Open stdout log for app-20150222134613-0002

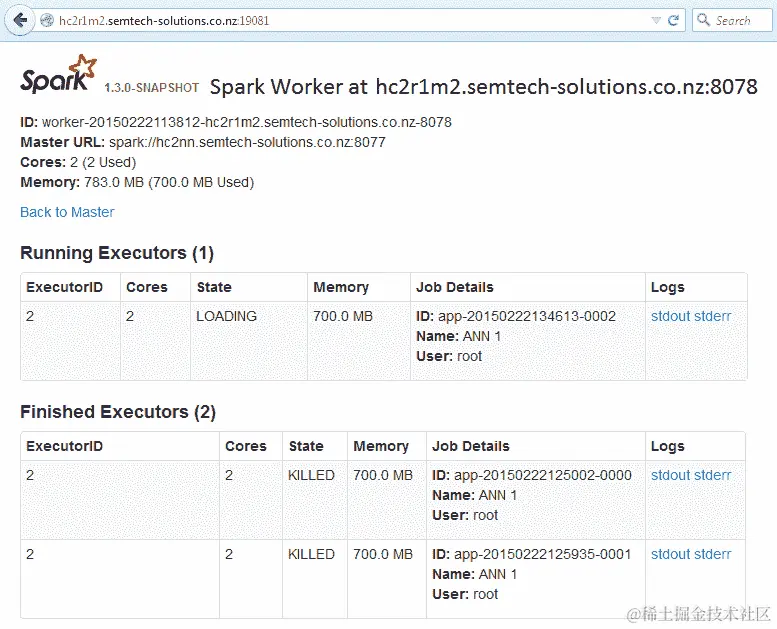pos(669,316)
